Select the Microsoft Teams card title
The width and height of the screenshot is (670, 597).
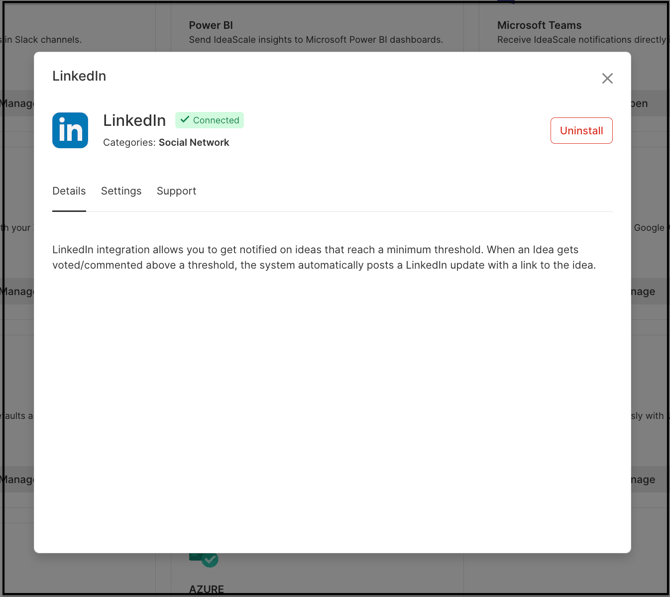[539, 25]
